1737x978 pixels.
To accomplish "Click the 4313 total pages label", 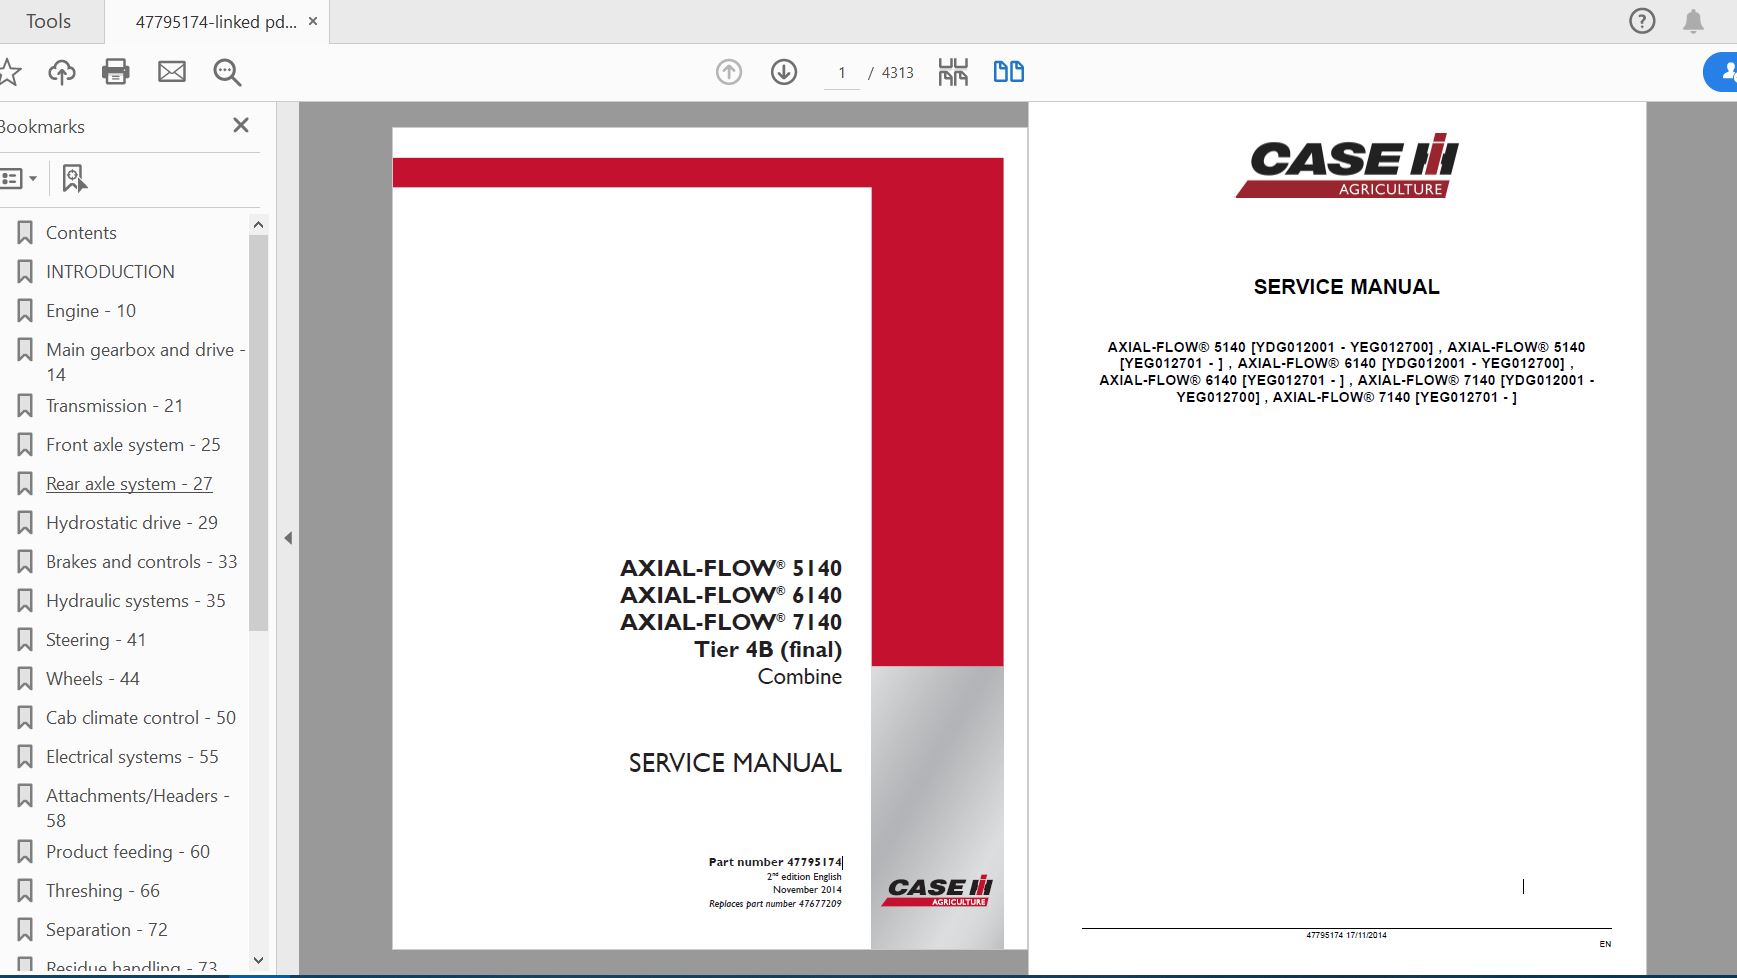I will (898, 73).
